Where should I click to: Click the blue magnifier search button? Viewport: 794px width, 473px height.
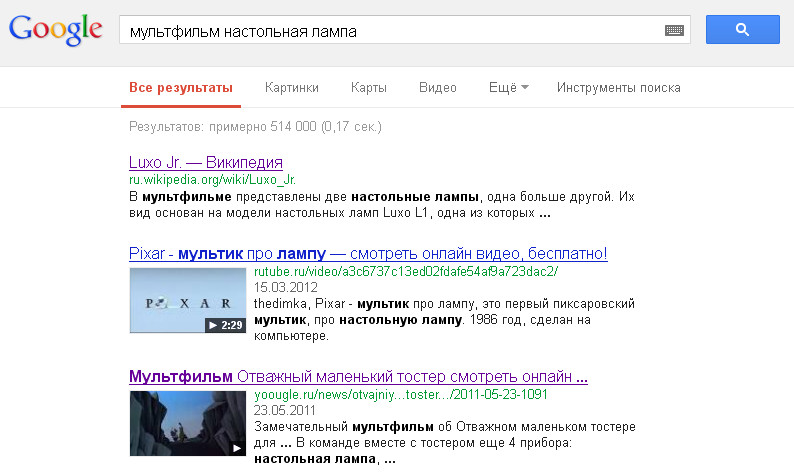pos(742,29)
